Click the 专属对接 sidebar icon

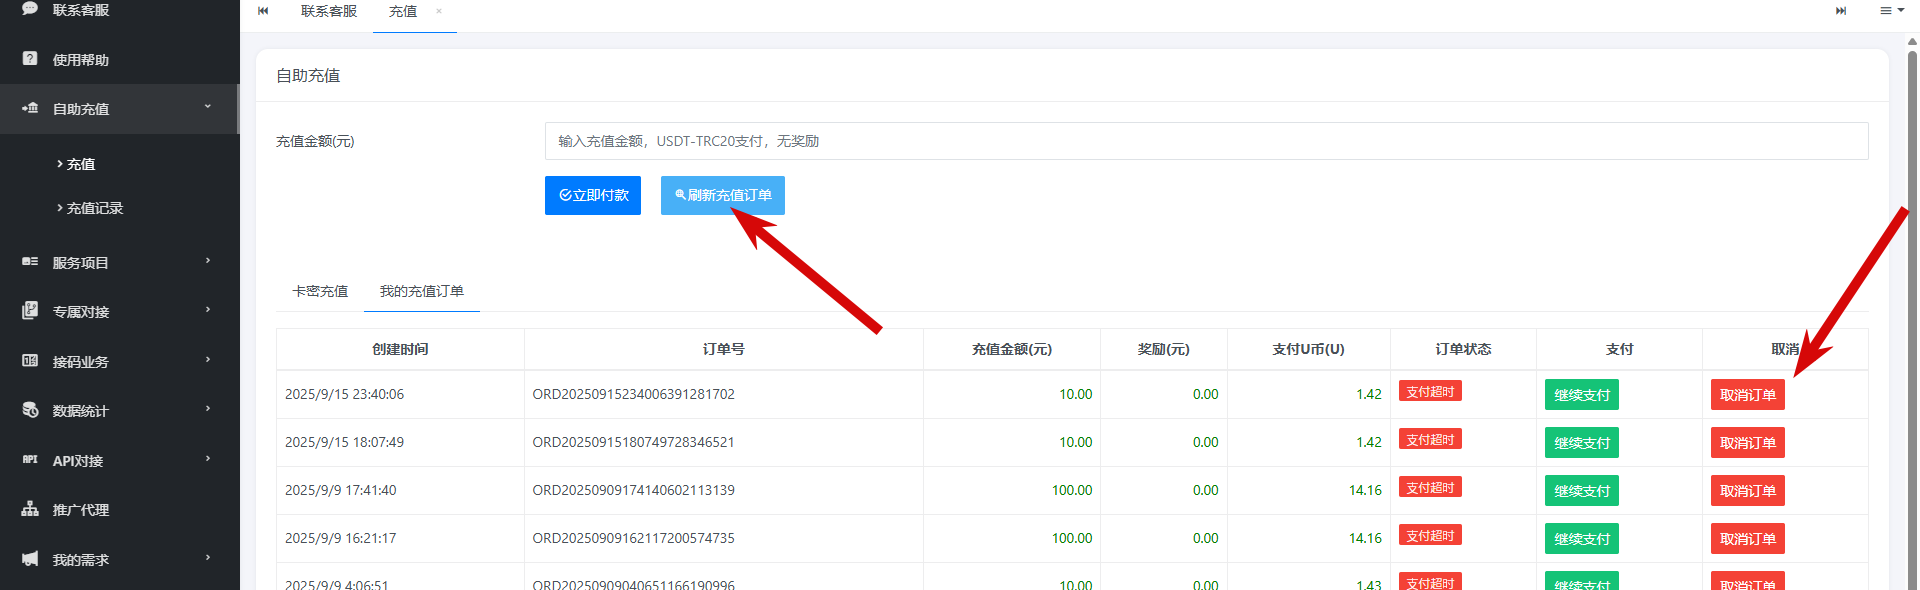pos(30,311)
